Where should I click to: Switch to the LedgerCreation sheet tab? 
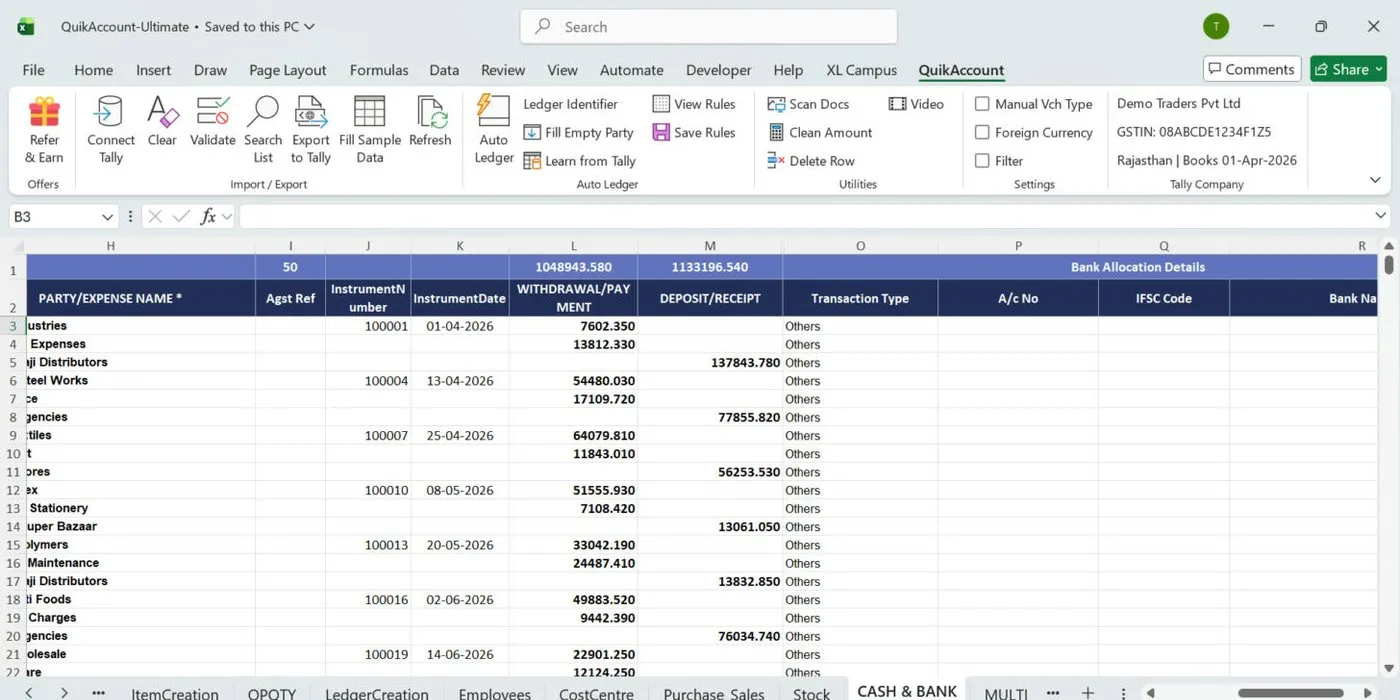tap(376, 693)
